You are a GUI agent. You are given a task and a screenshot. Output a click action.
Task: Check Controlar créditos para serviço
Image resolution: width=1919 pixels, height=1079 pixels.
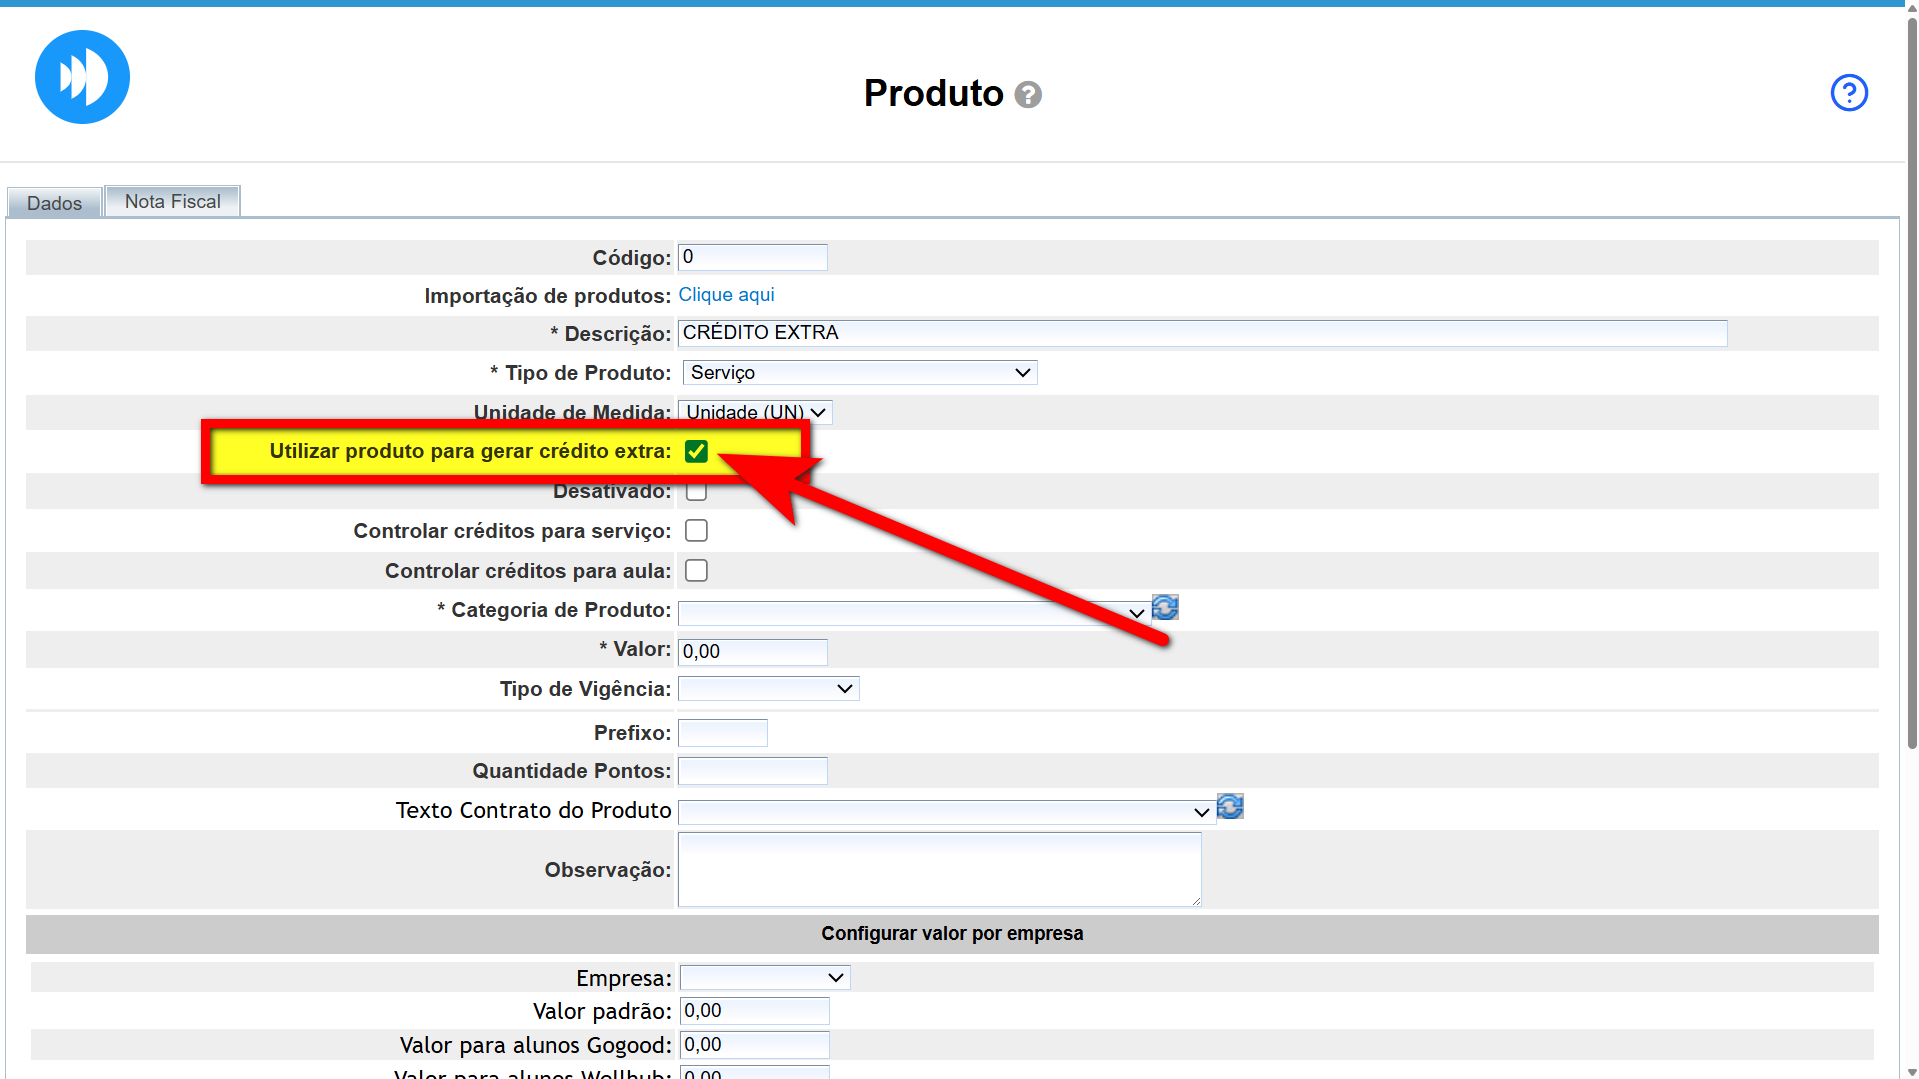click(696, 531)
